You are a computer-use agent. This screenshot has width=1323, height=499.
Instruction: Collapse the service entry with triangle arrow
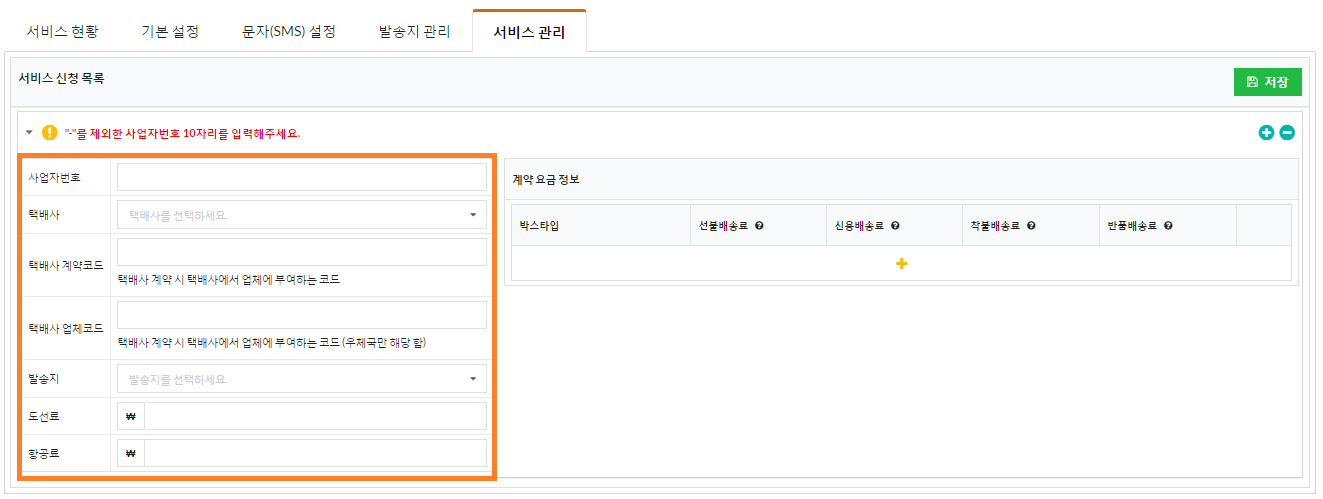tap(29, 132)
